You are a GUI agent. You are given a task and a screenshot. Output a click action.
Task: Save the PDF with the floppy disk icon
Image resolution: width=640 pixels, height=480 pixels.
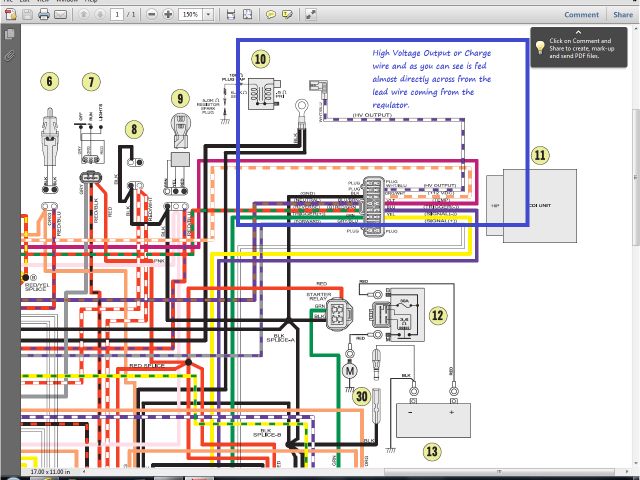click(25, 15)
